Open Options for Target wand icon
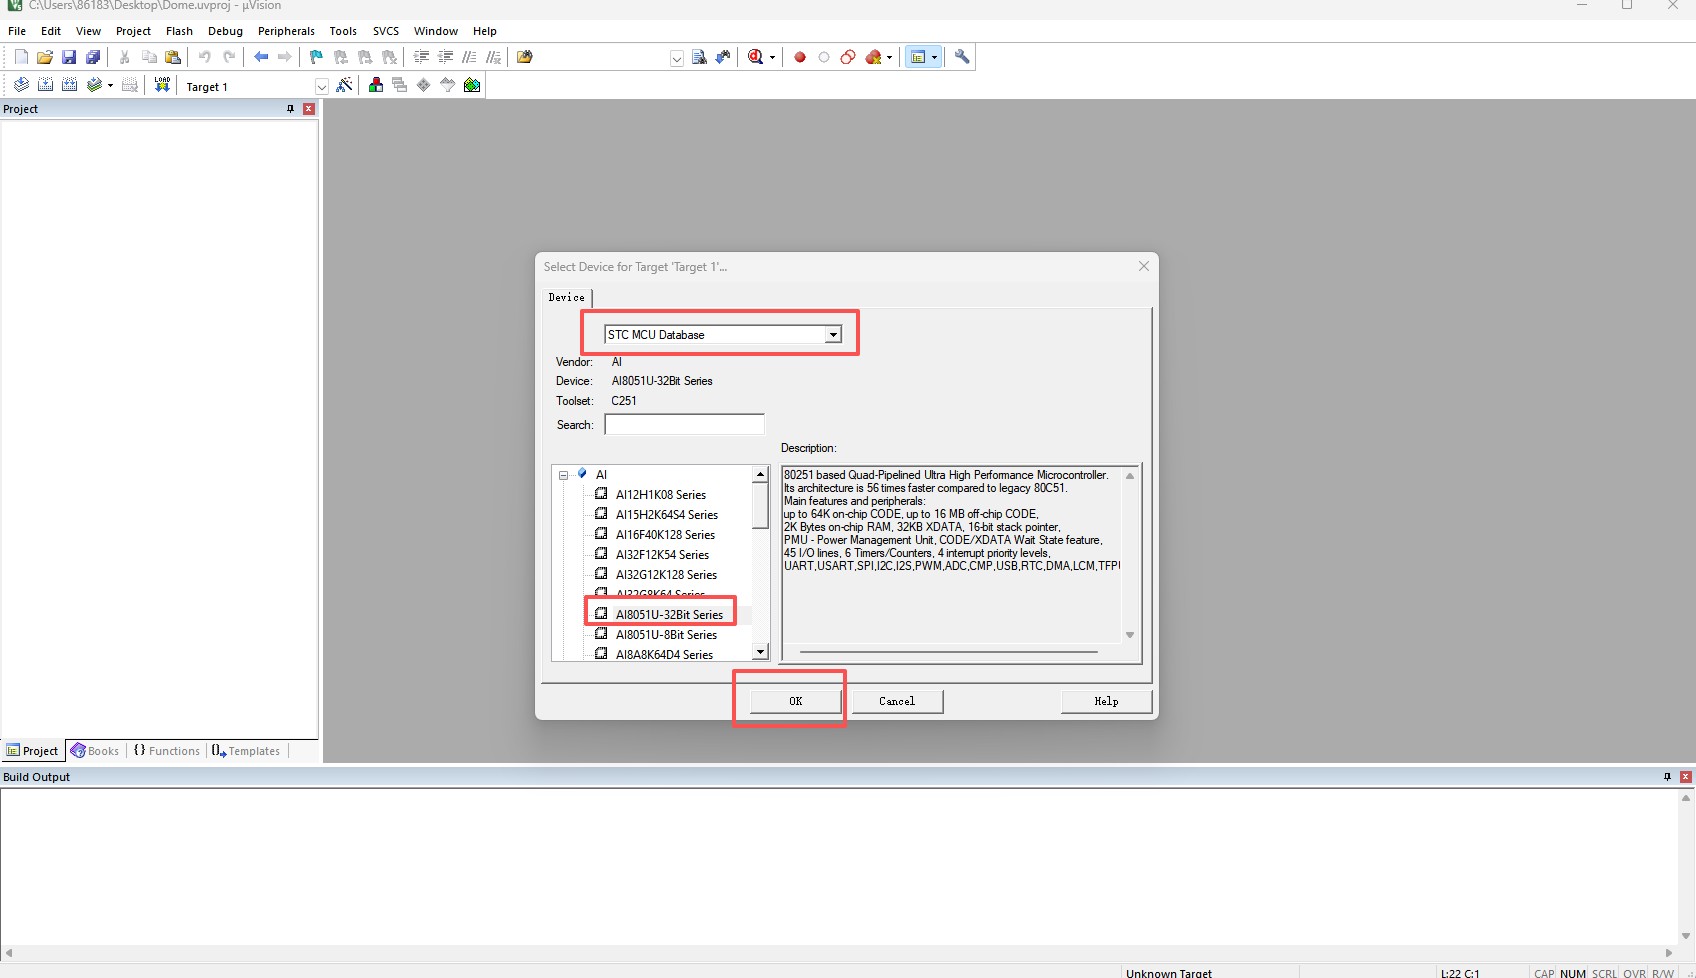The width and height of the screenshot is (1696, 978). (344, 85)
